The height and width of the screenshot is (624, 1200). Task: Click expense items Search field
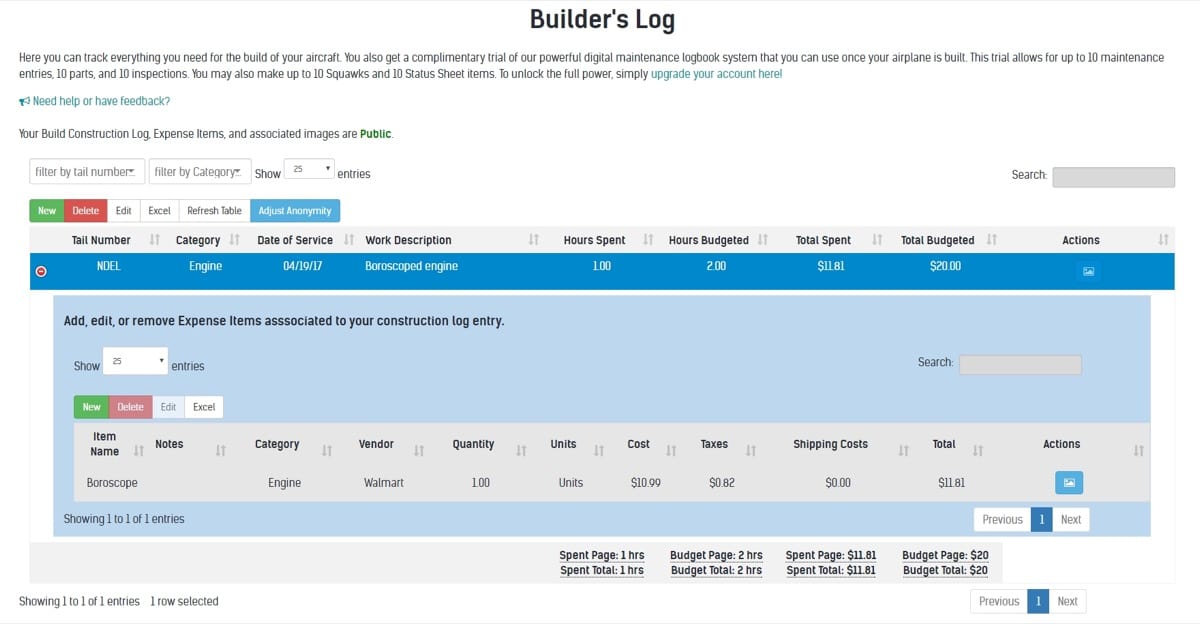click(1020, 364)
